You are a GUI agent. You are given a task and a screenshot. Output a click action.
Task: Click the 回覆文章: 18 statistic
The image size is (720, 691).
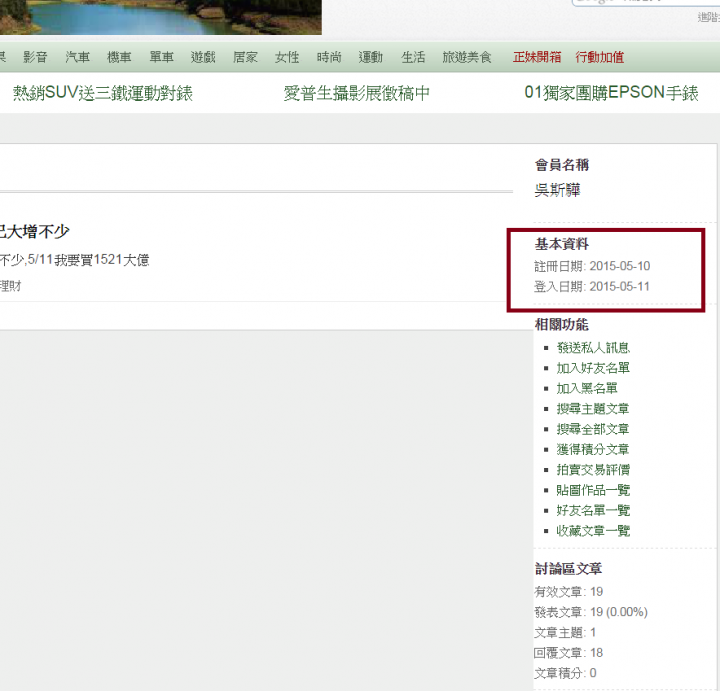click(x=568, y=653)
